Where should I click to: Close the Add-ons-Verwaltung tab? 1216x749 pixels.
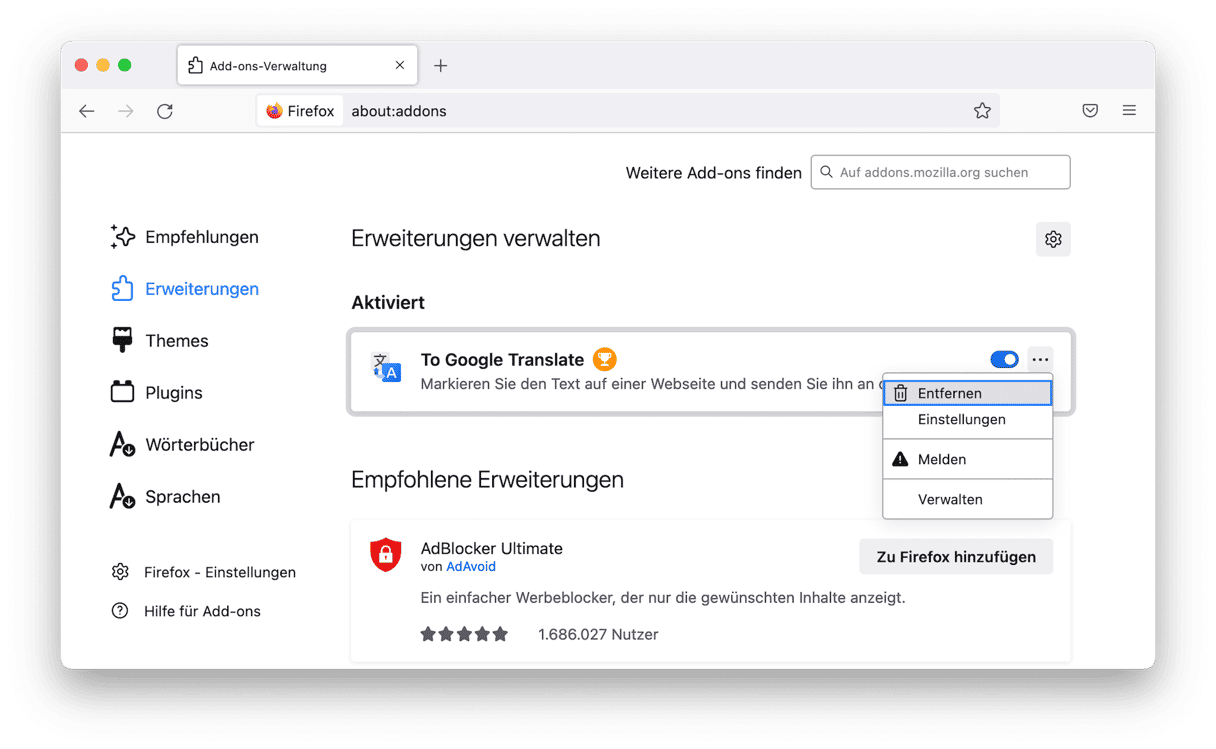coord(400,66)
